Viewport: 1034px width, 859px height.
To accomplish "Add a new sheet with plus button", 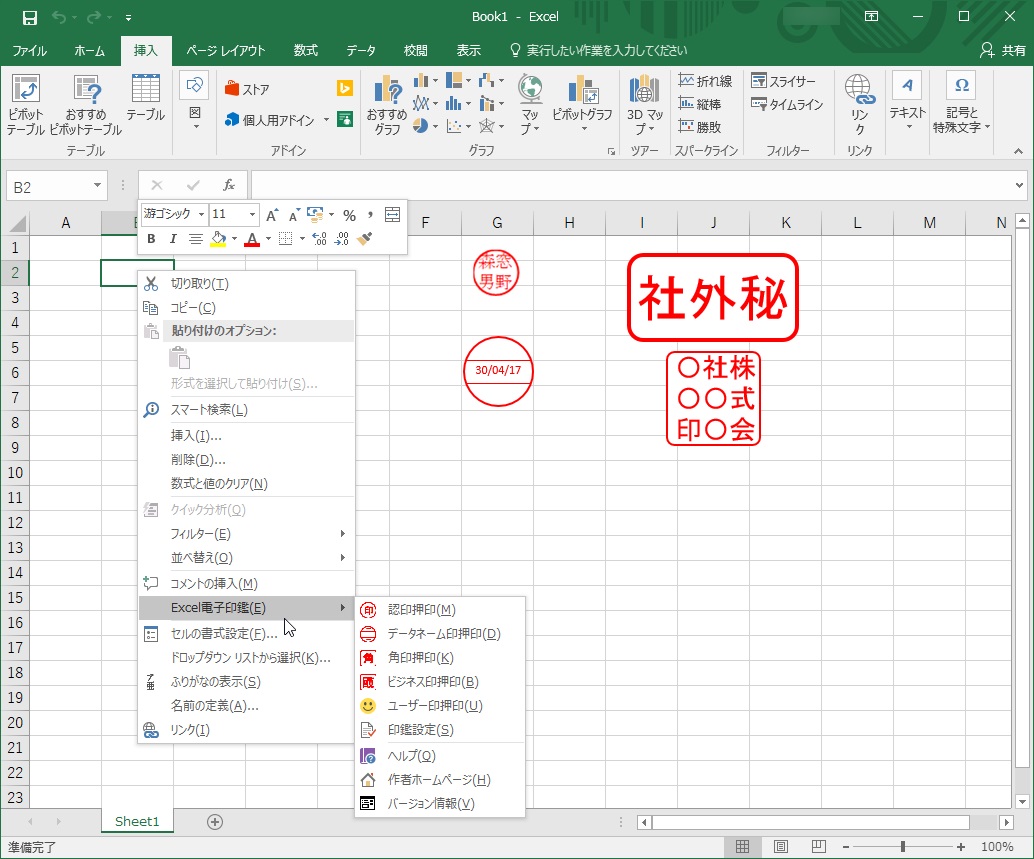I will coord(214,822).
